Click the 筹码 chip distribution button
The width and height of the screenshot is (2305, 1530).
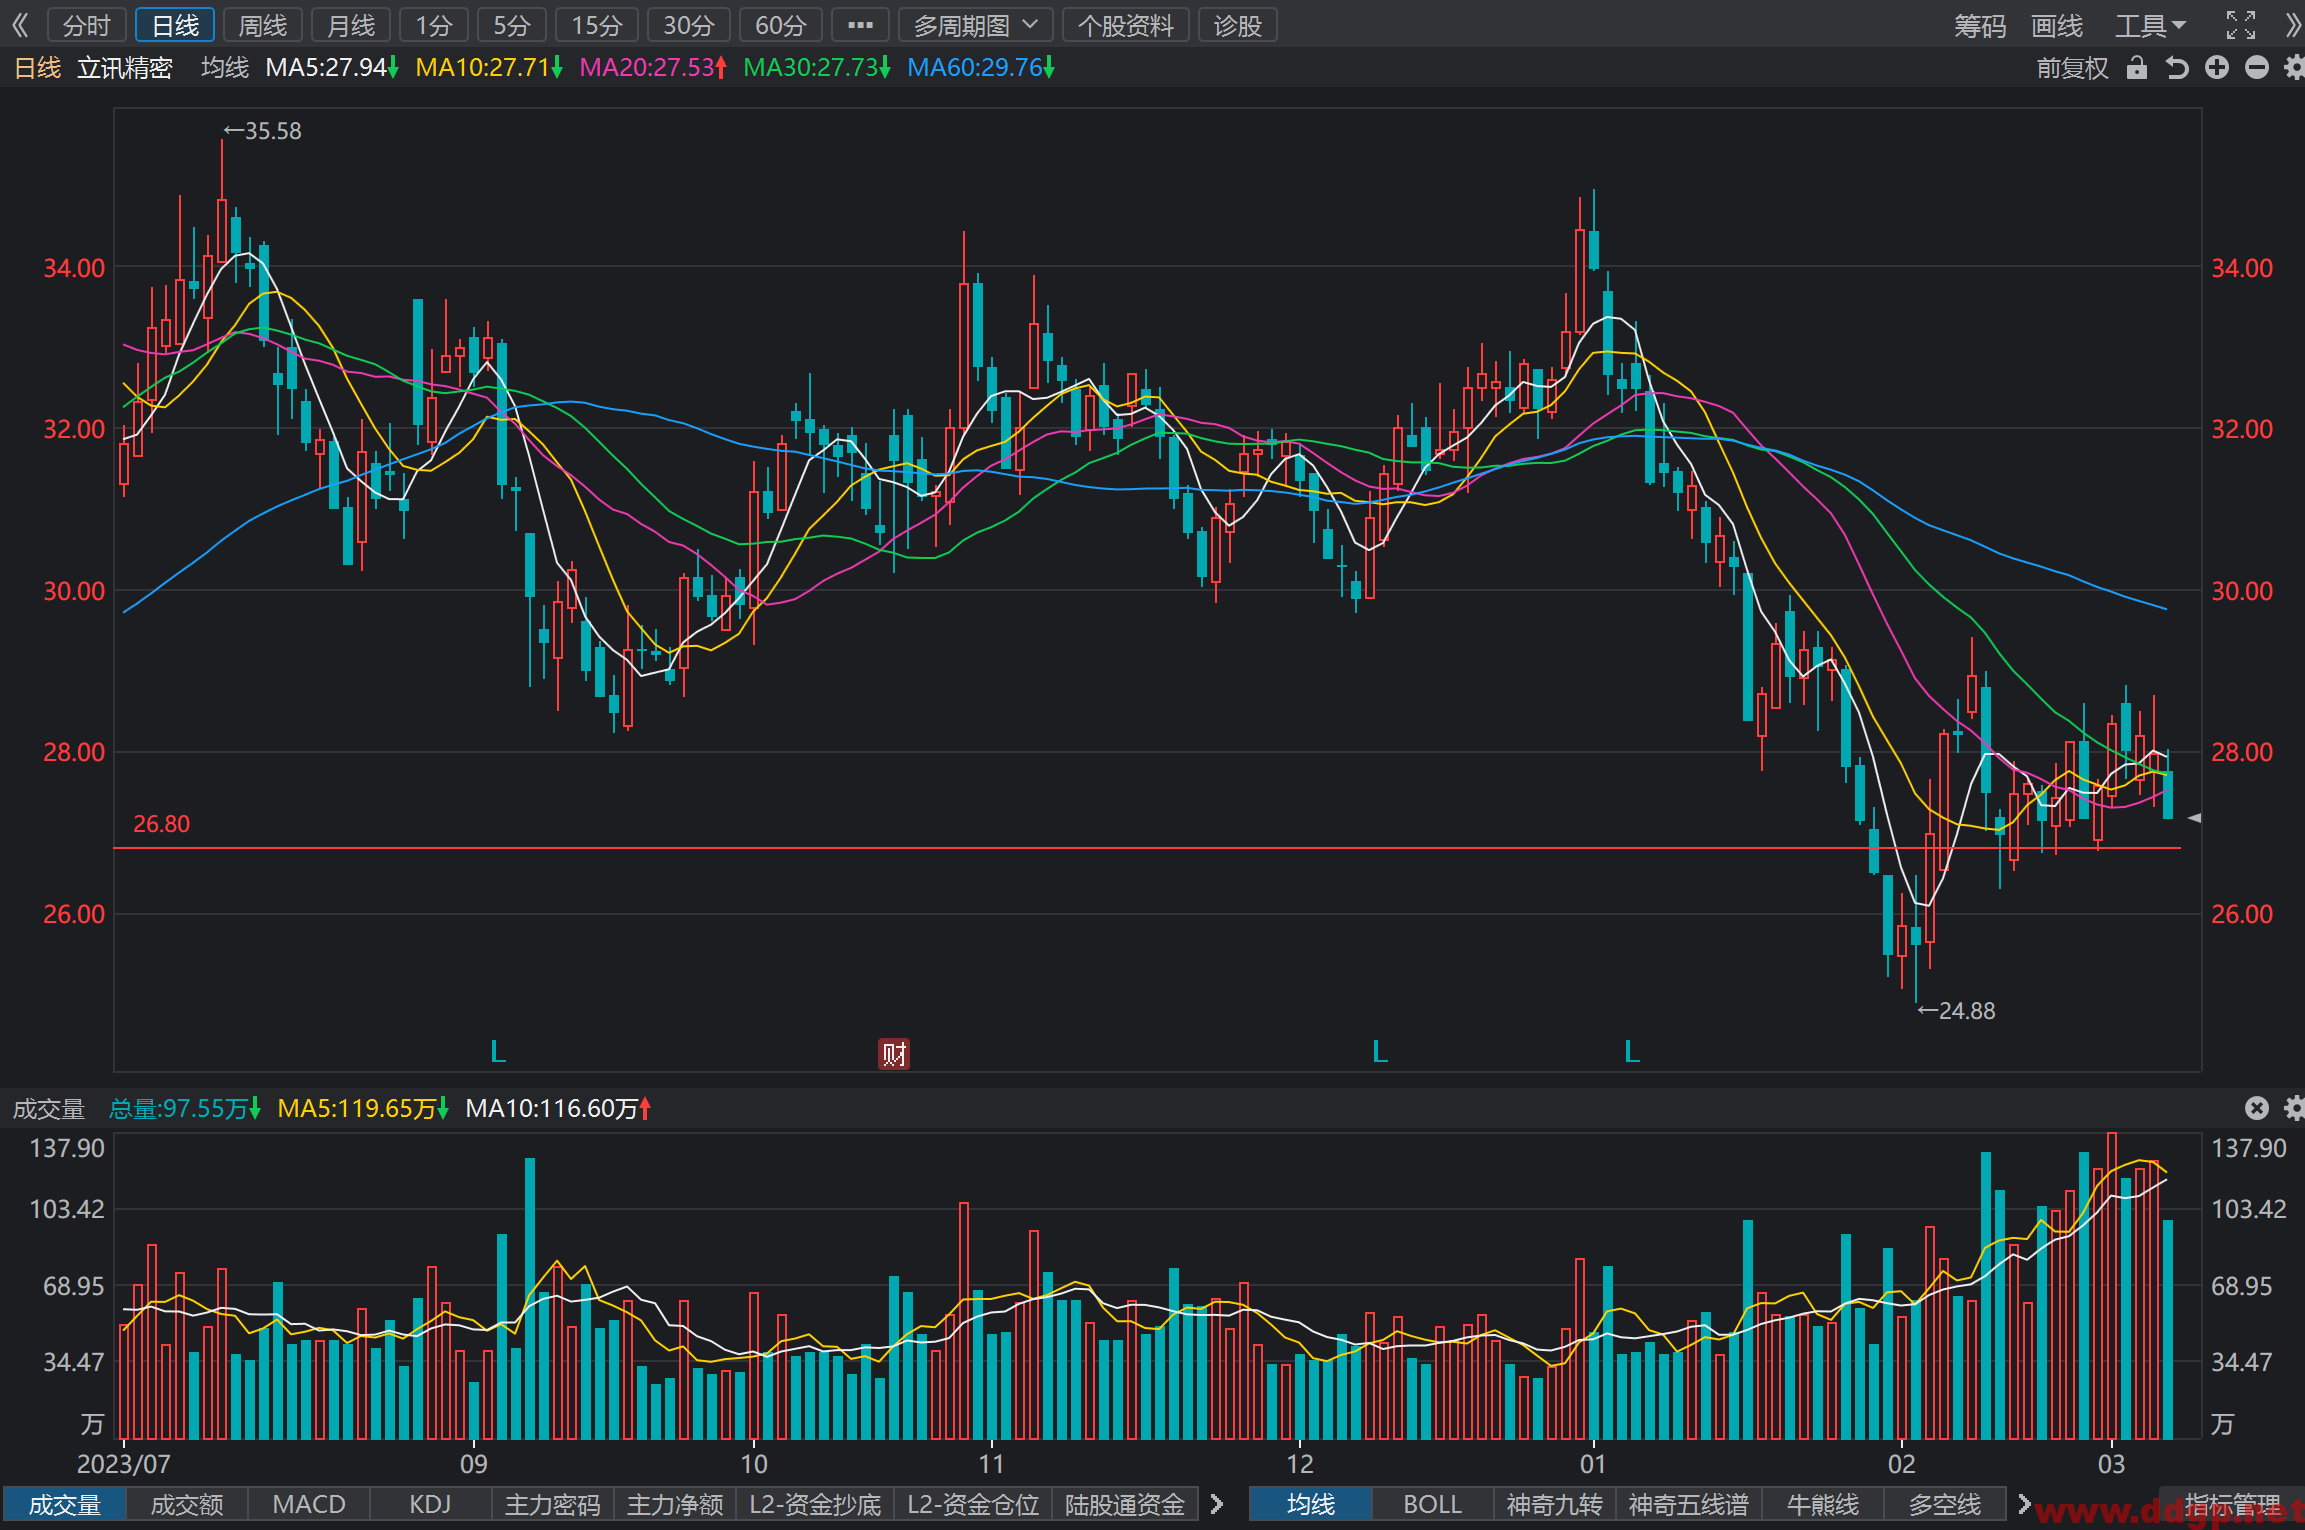point(1980,25)
